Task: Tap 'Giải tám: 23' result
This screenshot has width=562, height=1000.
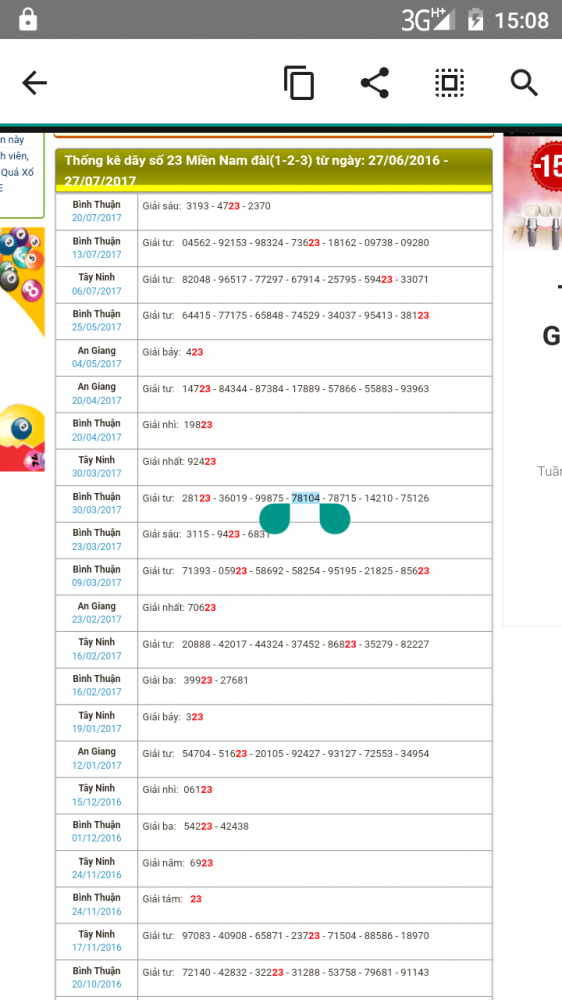Action: click(172, 899)
